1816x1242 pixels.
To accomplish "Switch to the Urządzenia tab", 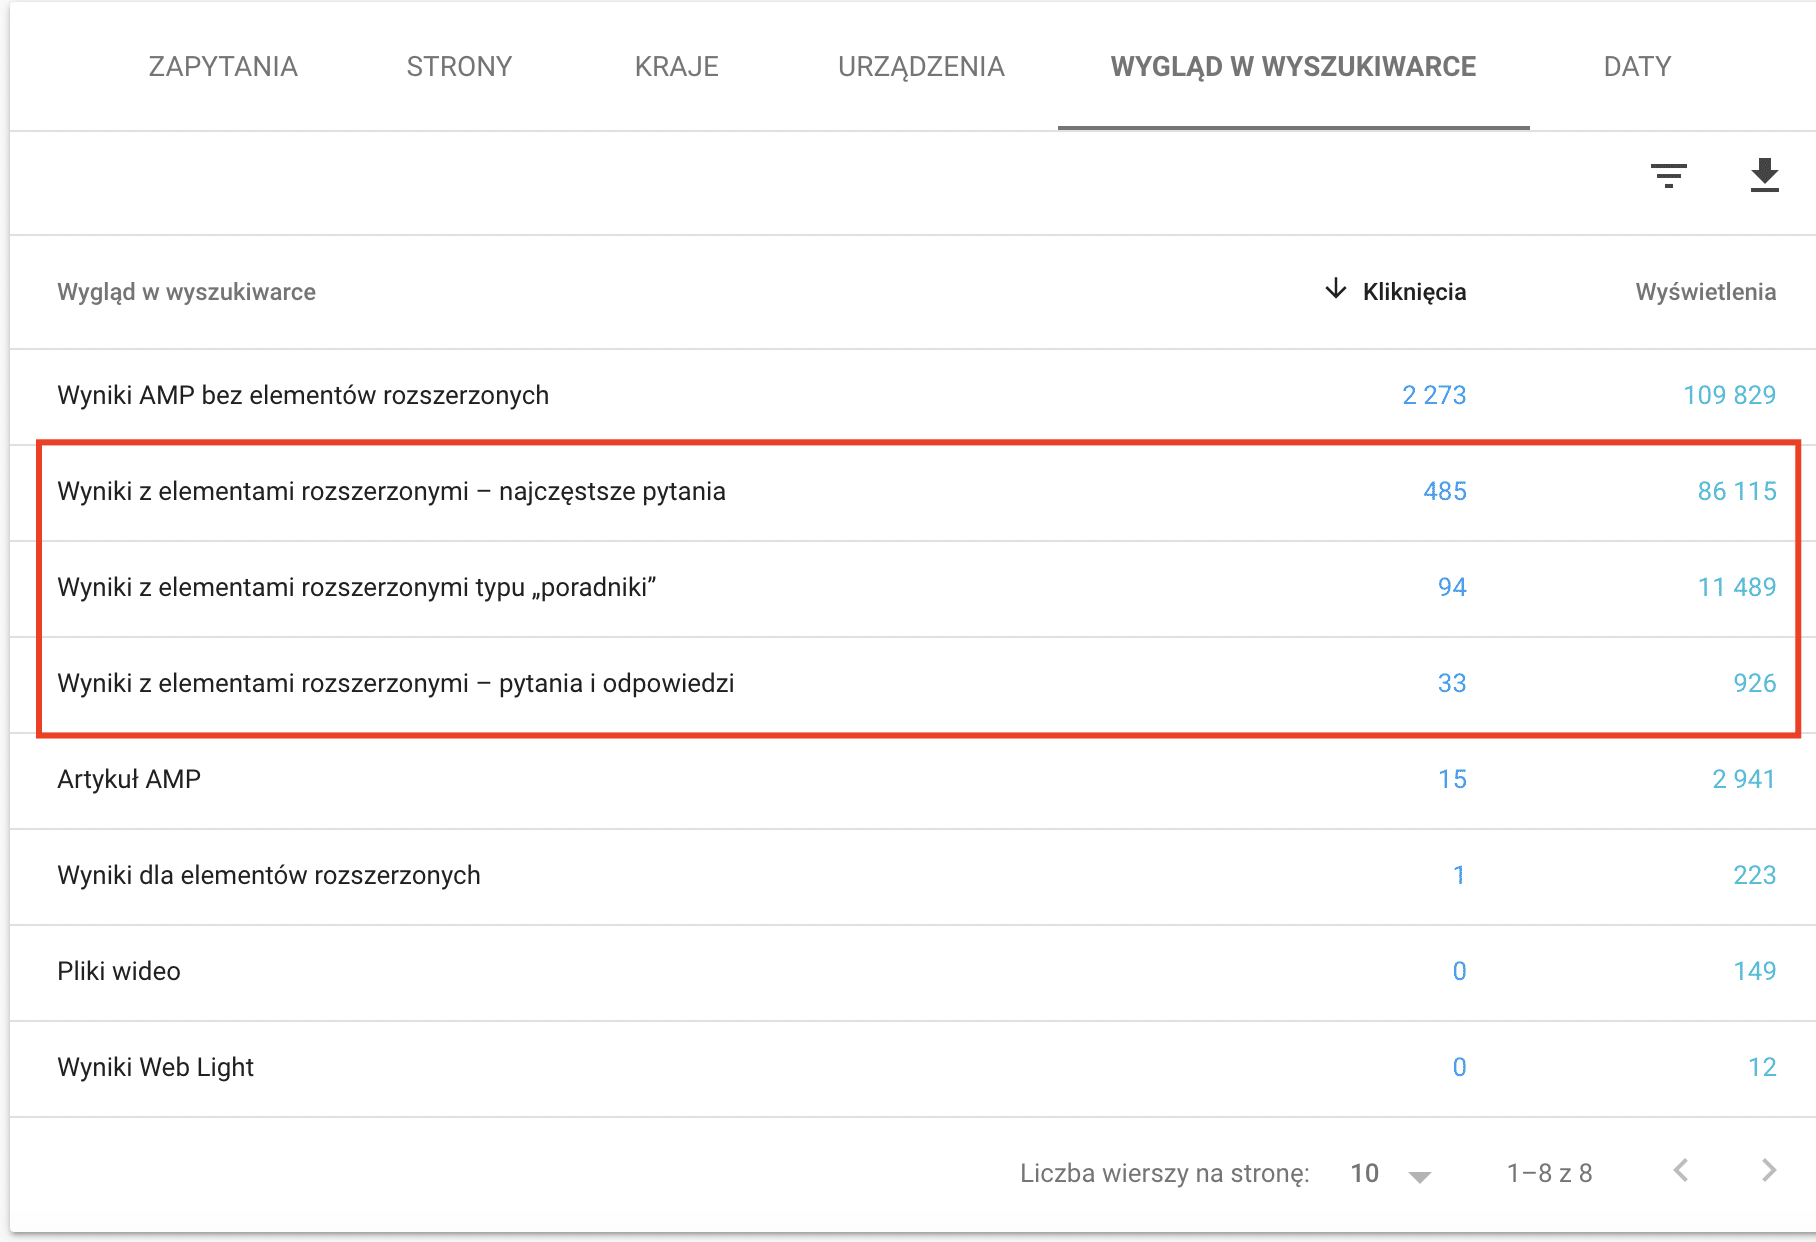I will [x=921, y=67].
